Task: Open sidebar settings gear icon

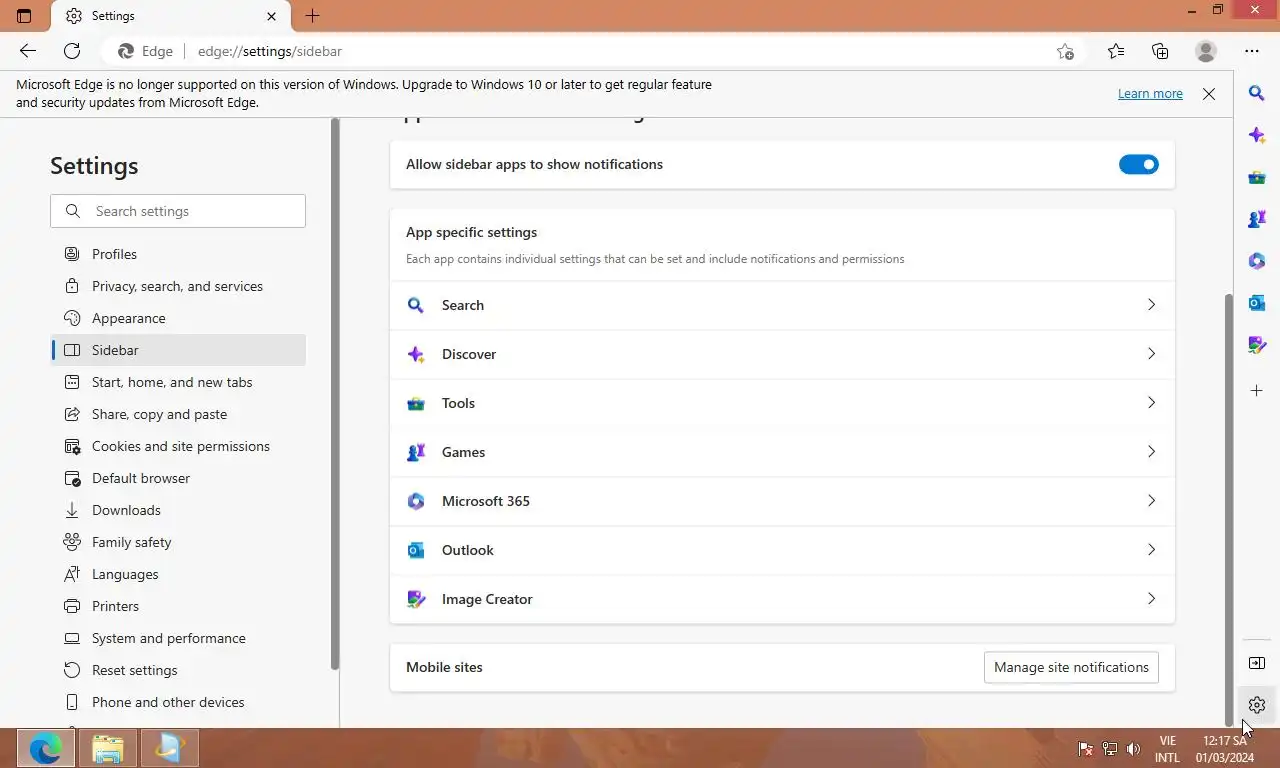Action: pyautogui.click(x=1257, y=705)
